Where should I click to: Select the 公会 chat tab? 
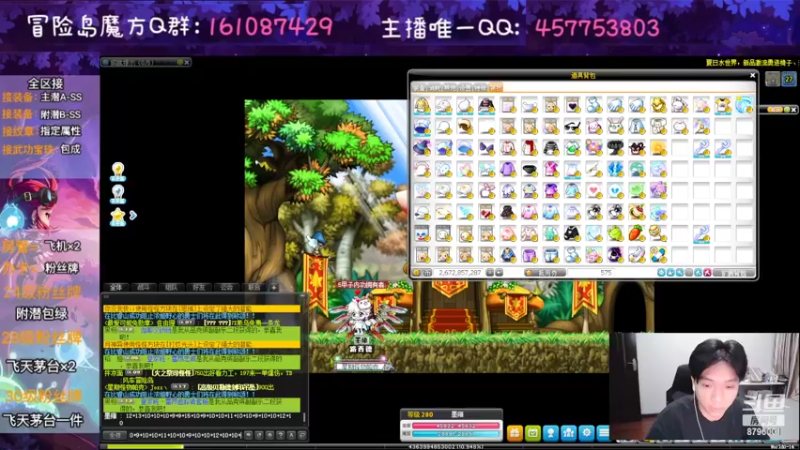coord(227,287)
